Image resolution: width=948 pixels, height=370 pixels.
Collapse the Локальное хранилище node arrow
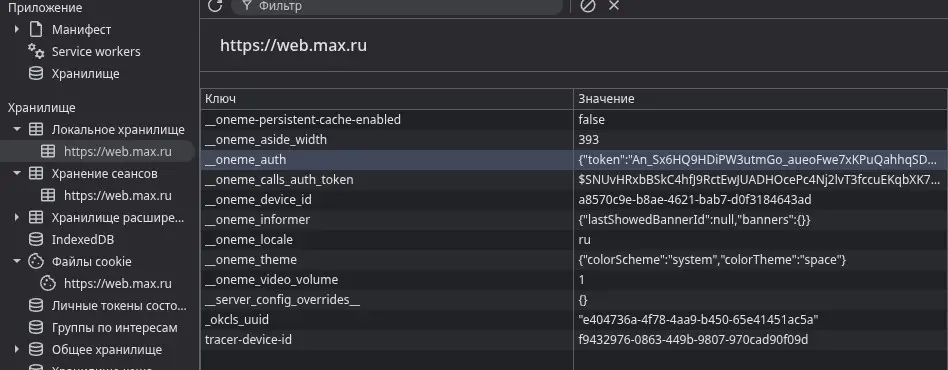click(16, 129)
